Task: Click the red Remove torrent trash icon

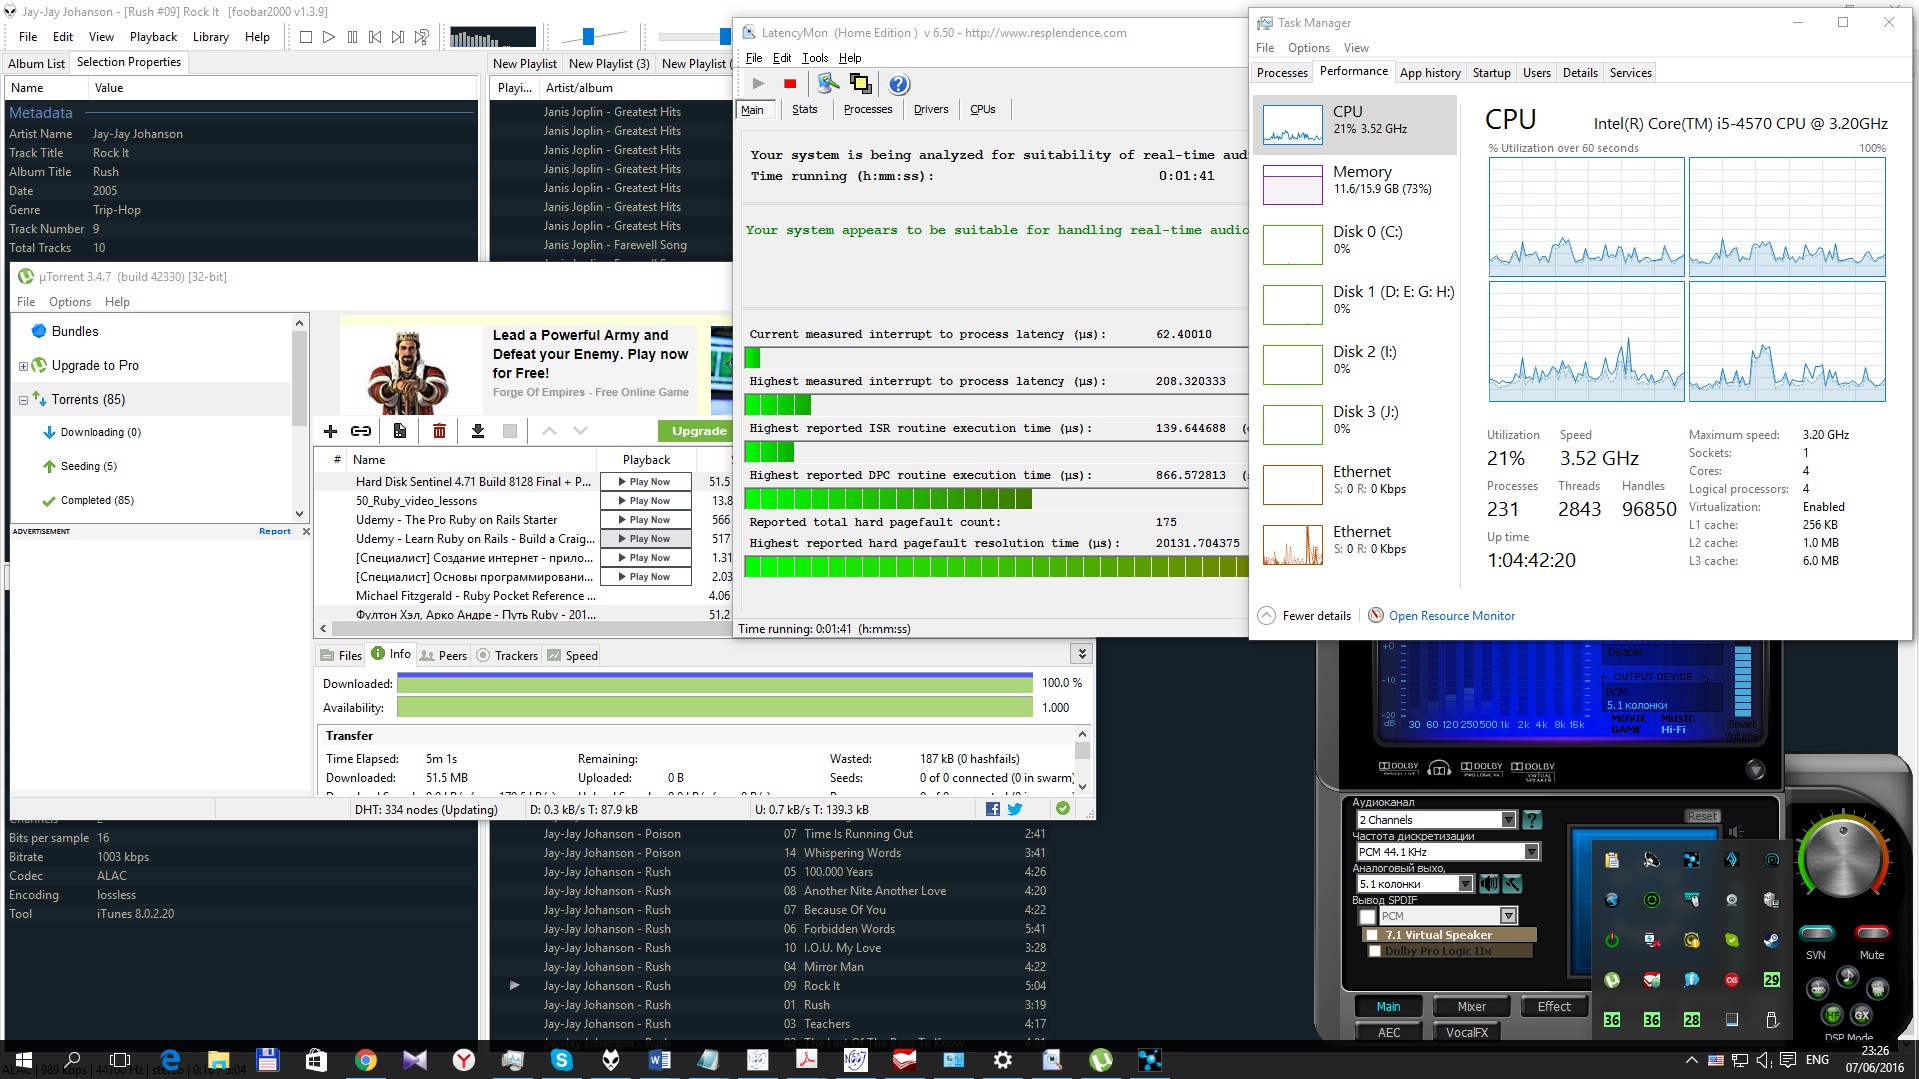Action: click(439, 431)
